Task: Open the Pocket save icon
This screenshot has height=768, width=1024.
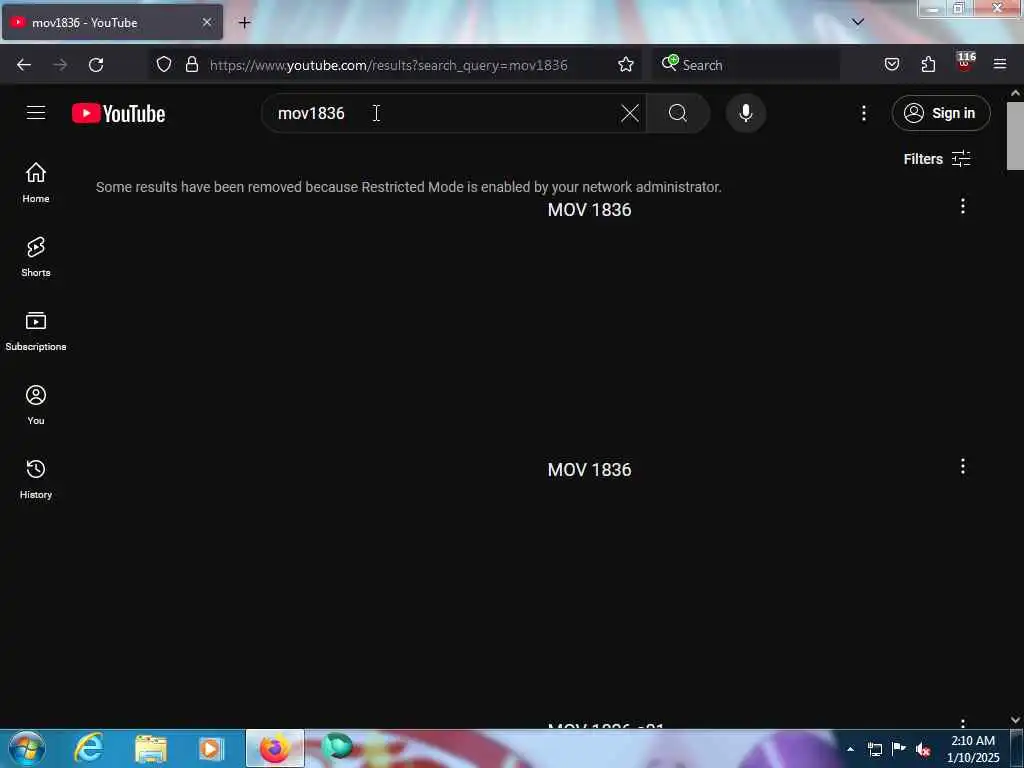Action: 891,65
